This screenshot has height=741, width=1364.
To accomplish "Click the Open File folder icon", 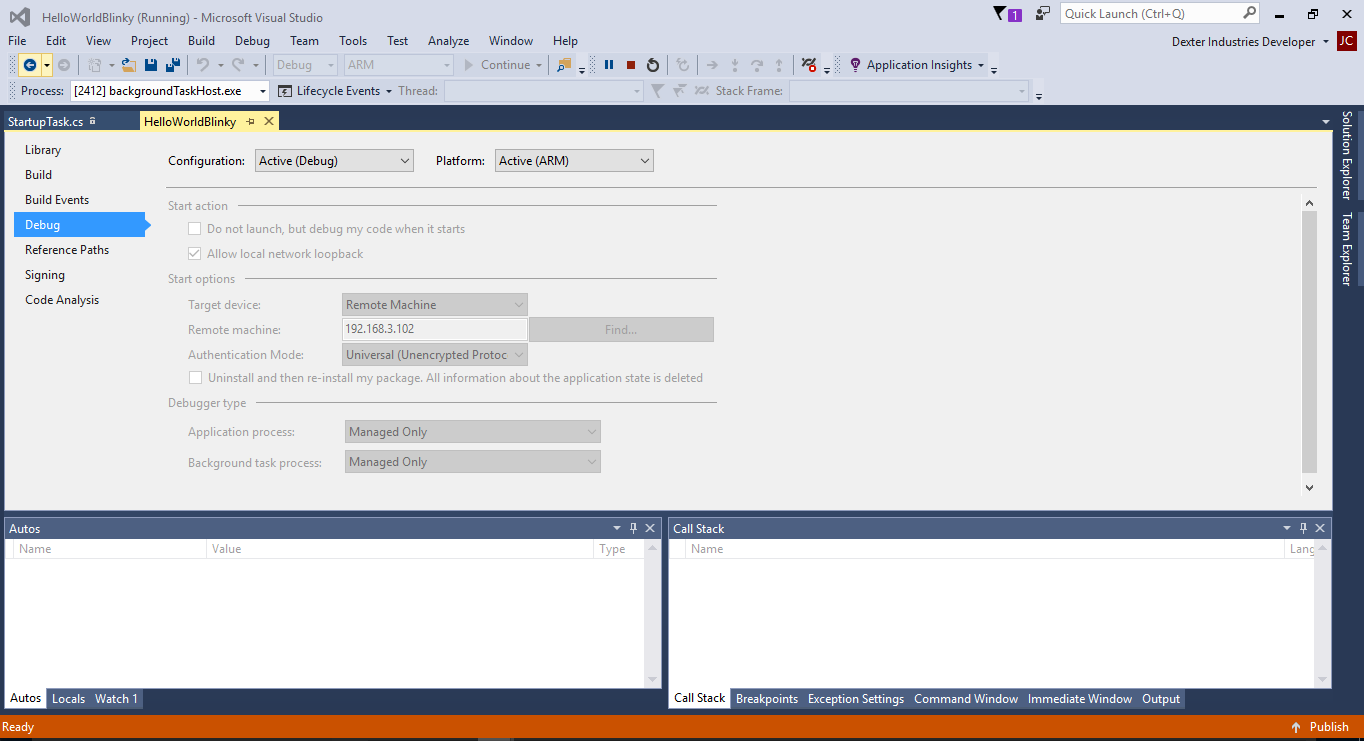I will [128, 65].
